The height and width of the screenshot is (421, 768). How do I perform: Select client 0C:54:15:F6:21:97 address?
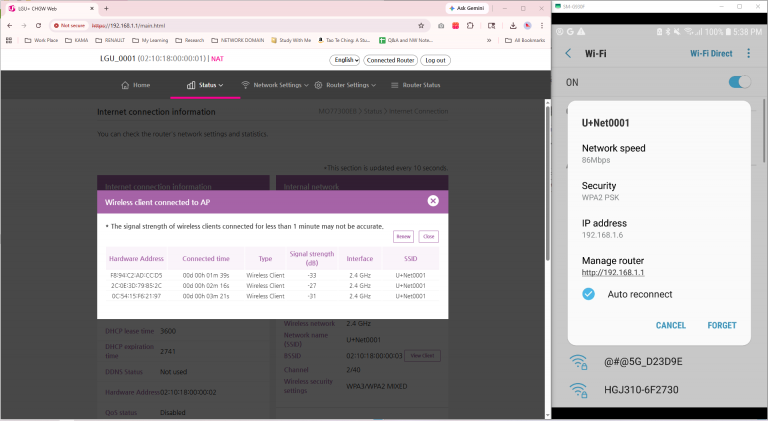pyautogui.click(x=136, y=296)
